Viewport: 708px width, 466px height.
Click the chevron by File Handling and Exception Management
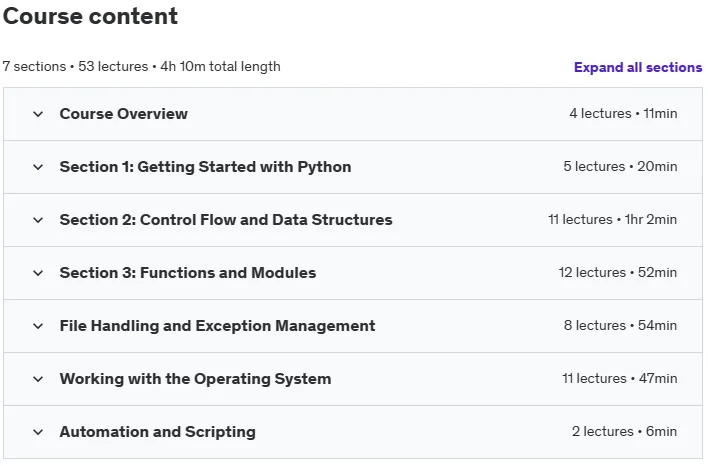coord(38,326)
